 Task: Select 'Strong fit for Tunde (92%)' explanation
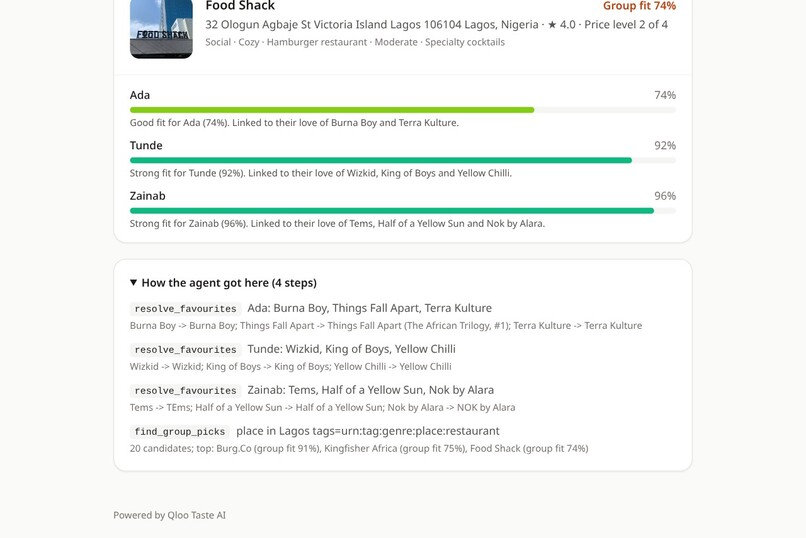[321, 173]
